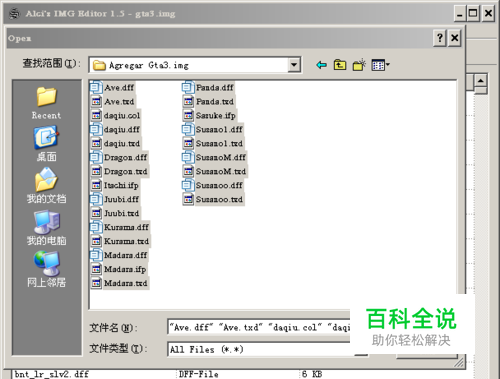This screenshot has width=500, height=379.
Task: Select the Dragon.txd file icon
Action: [x=96, y=172]
